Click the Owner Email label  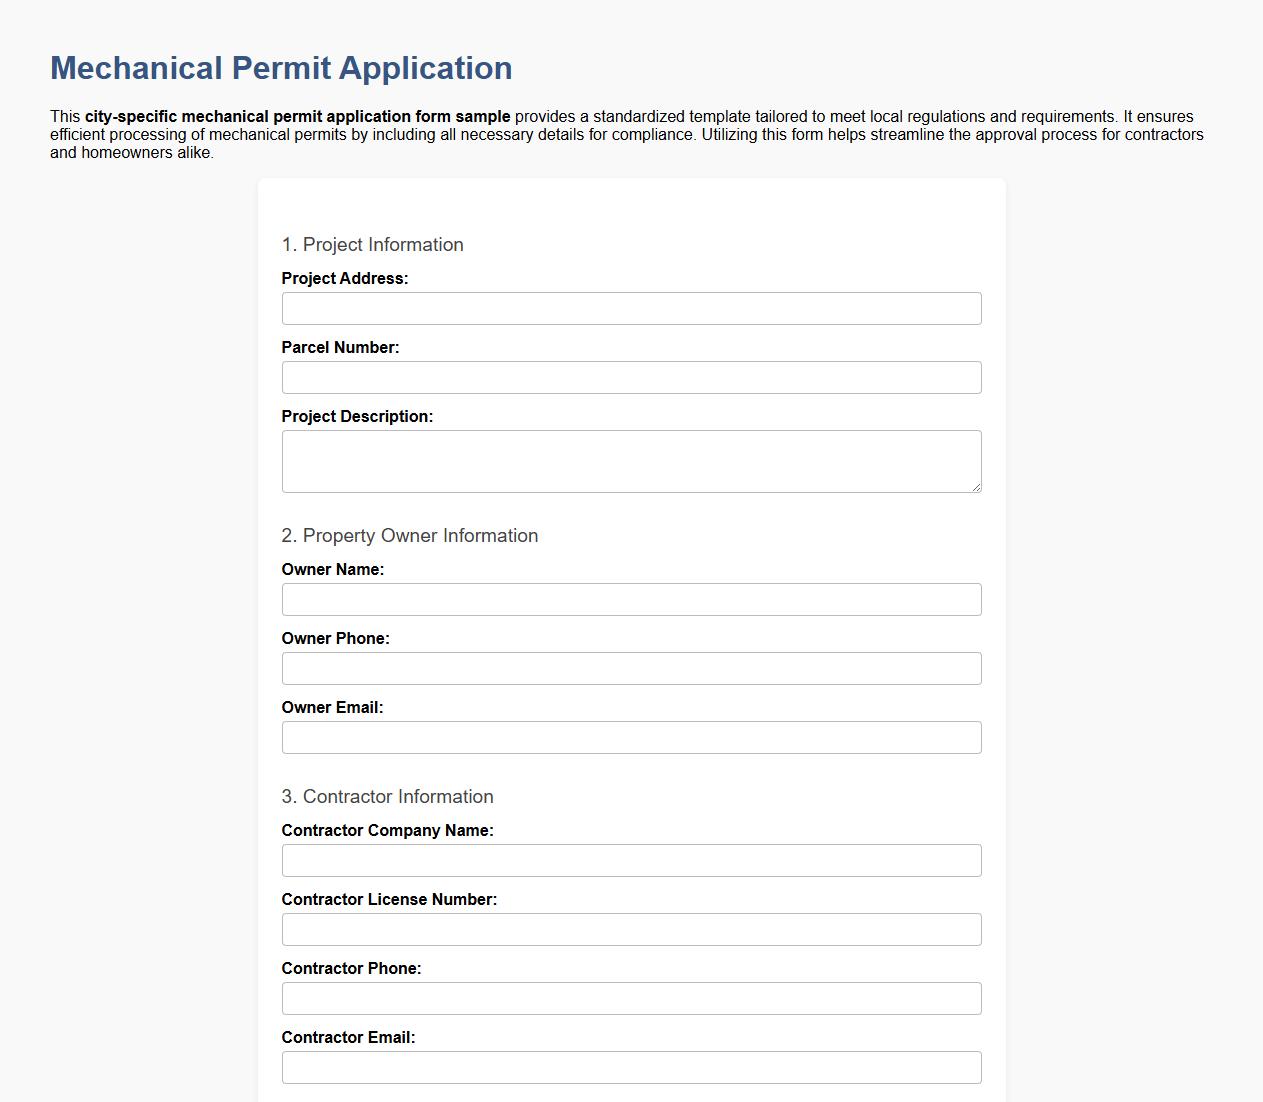(x=333, y=707)
